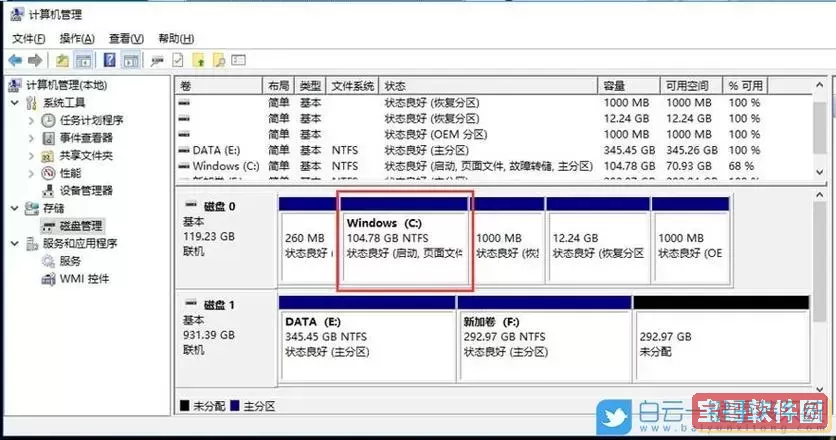
Task: Select the 292.97 GB 未分配 space block
Action: (x=721, y=339)
